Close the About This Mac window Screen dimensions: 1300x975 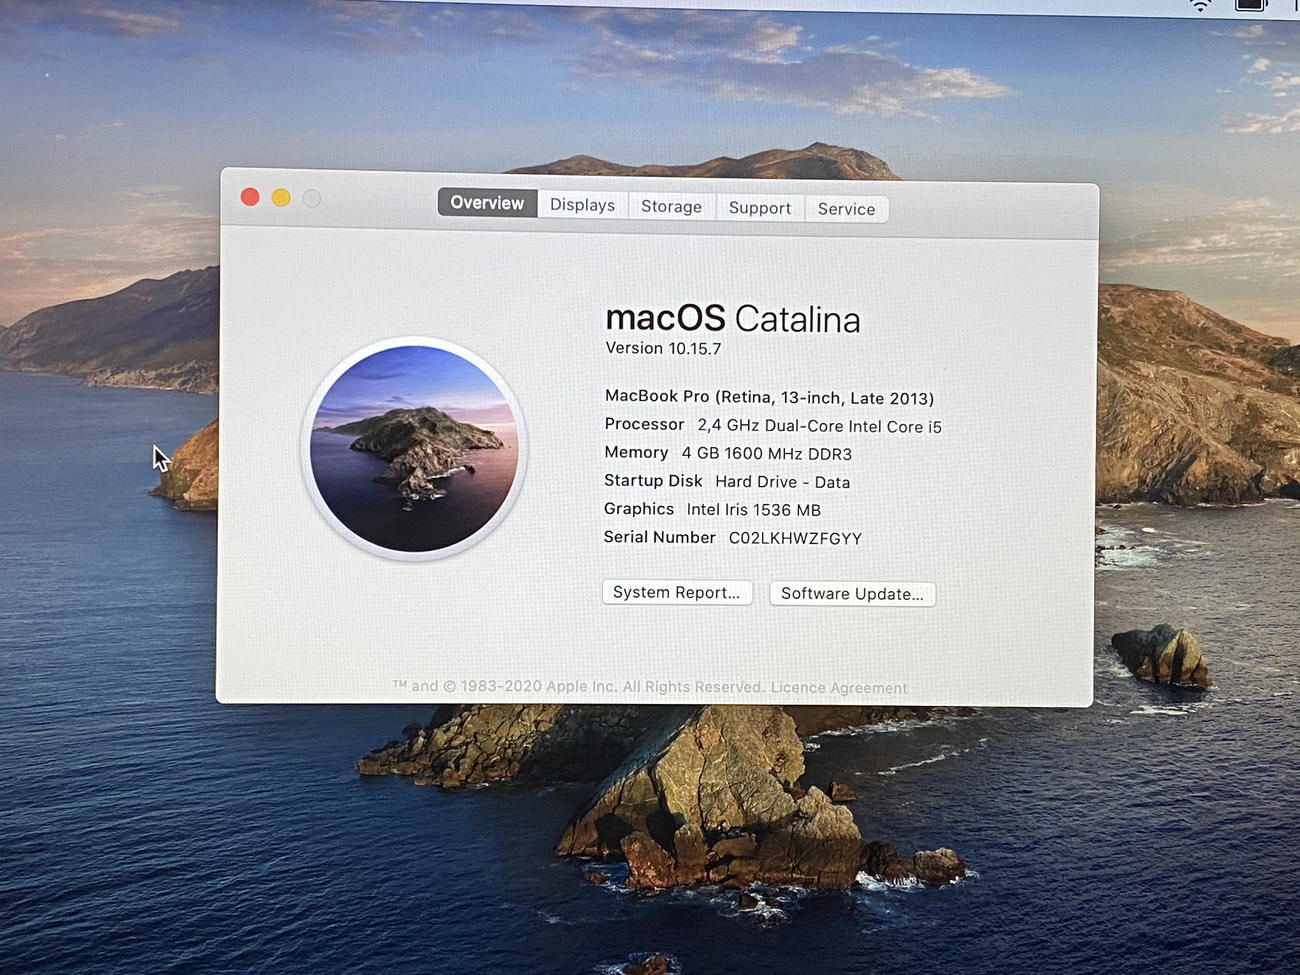pyautogui.click(x=250, y=197)
